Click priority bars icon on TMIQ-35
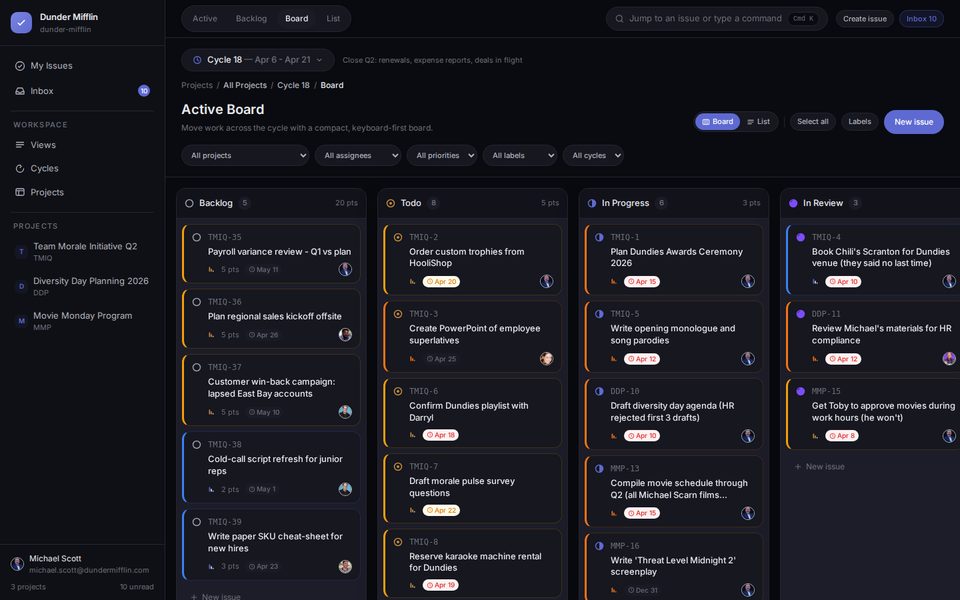Screen dimensions: 960x600 coord(211,269)
